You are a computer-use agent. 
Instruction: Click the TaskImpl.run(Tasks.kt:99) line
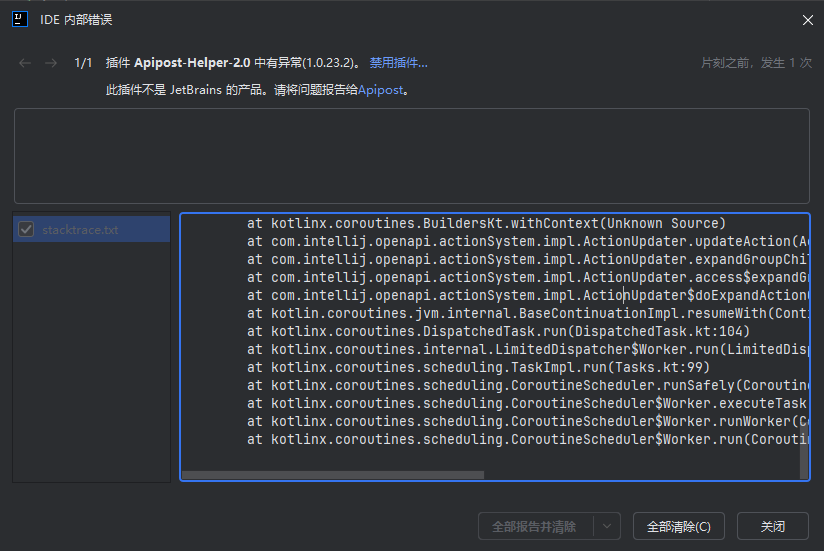pyautogui.click(x=478, y=367)
